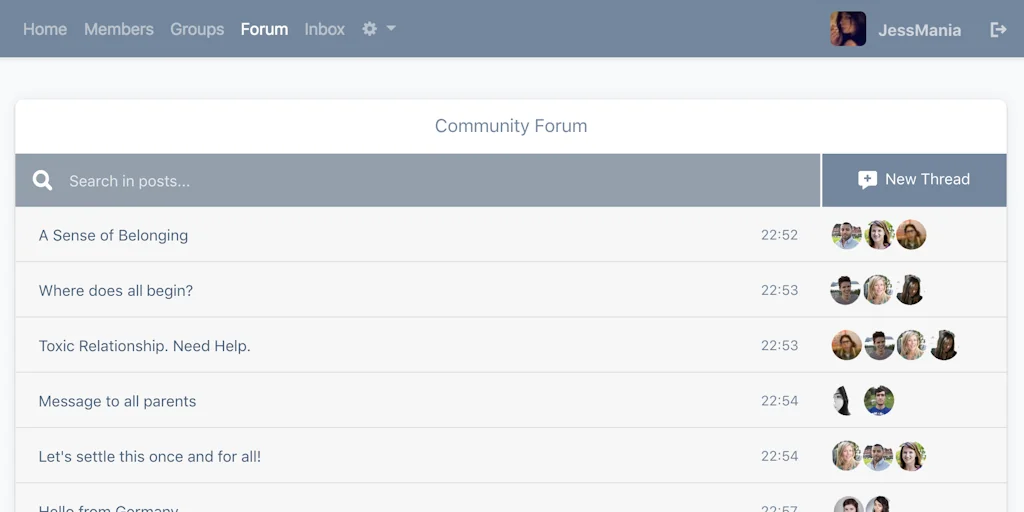Click 22:53 time on Where does all begin?
The height and width of the screenshot is (512, 1024).
tap(779, 291)
